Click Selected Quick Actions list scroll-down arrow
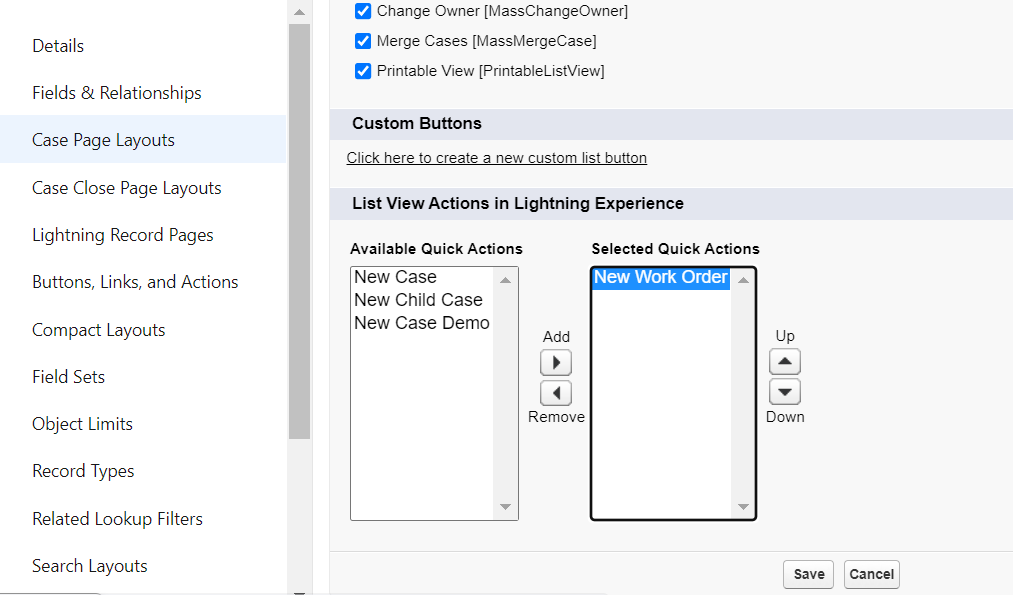Screen dimensions: 1013x595 (x=743, y=507)
